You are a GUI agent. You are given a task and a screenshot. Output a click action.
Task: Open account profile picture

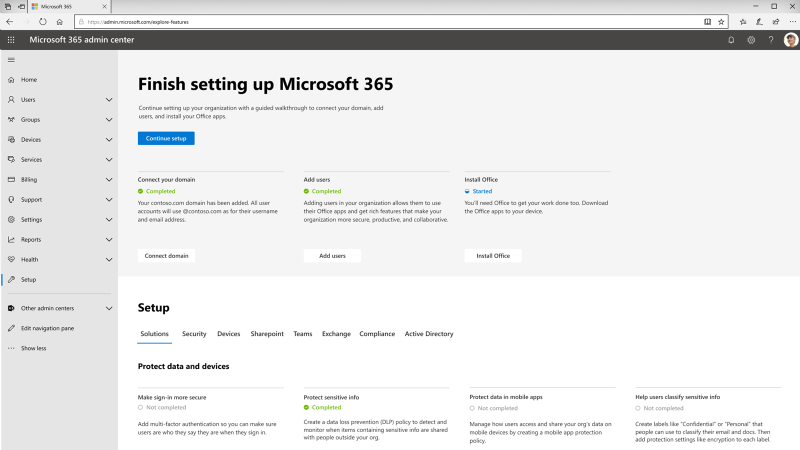(791, 40)
